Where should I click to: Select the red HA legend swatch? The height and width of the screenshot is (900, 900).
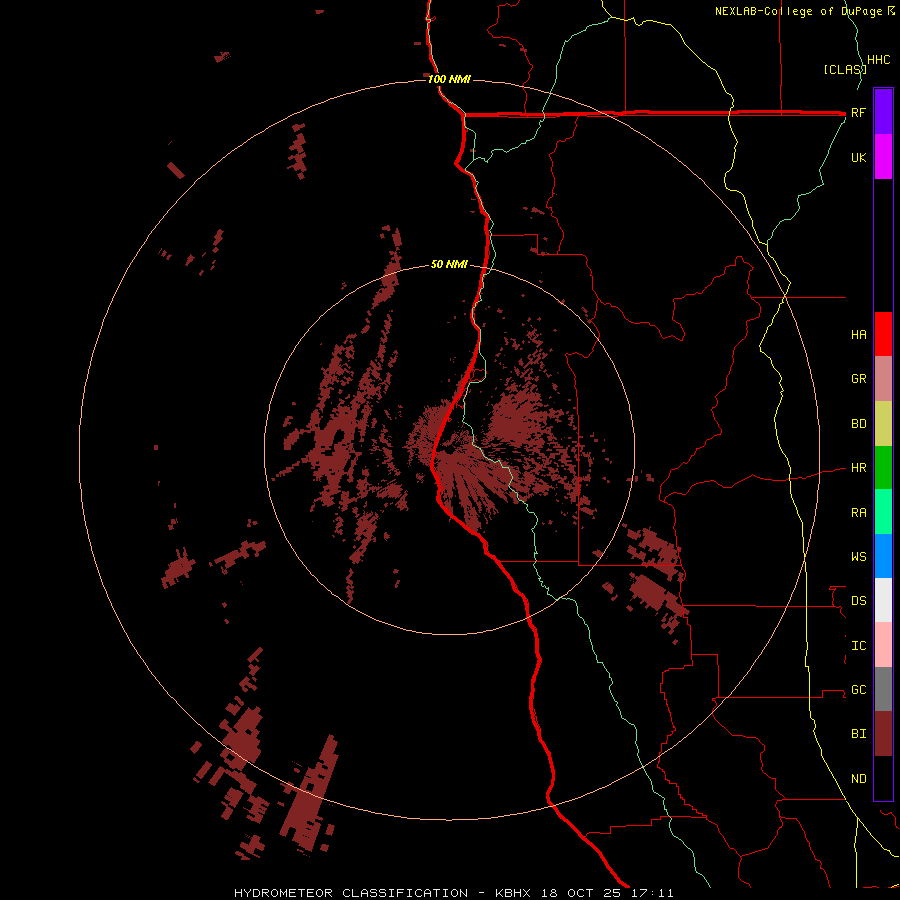coord(883,334)
